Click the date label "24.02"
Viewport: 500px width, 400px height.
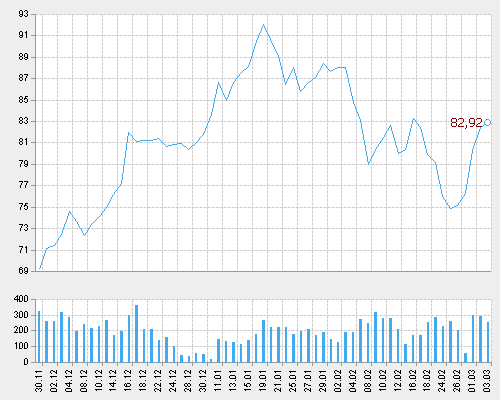(442, 380)
